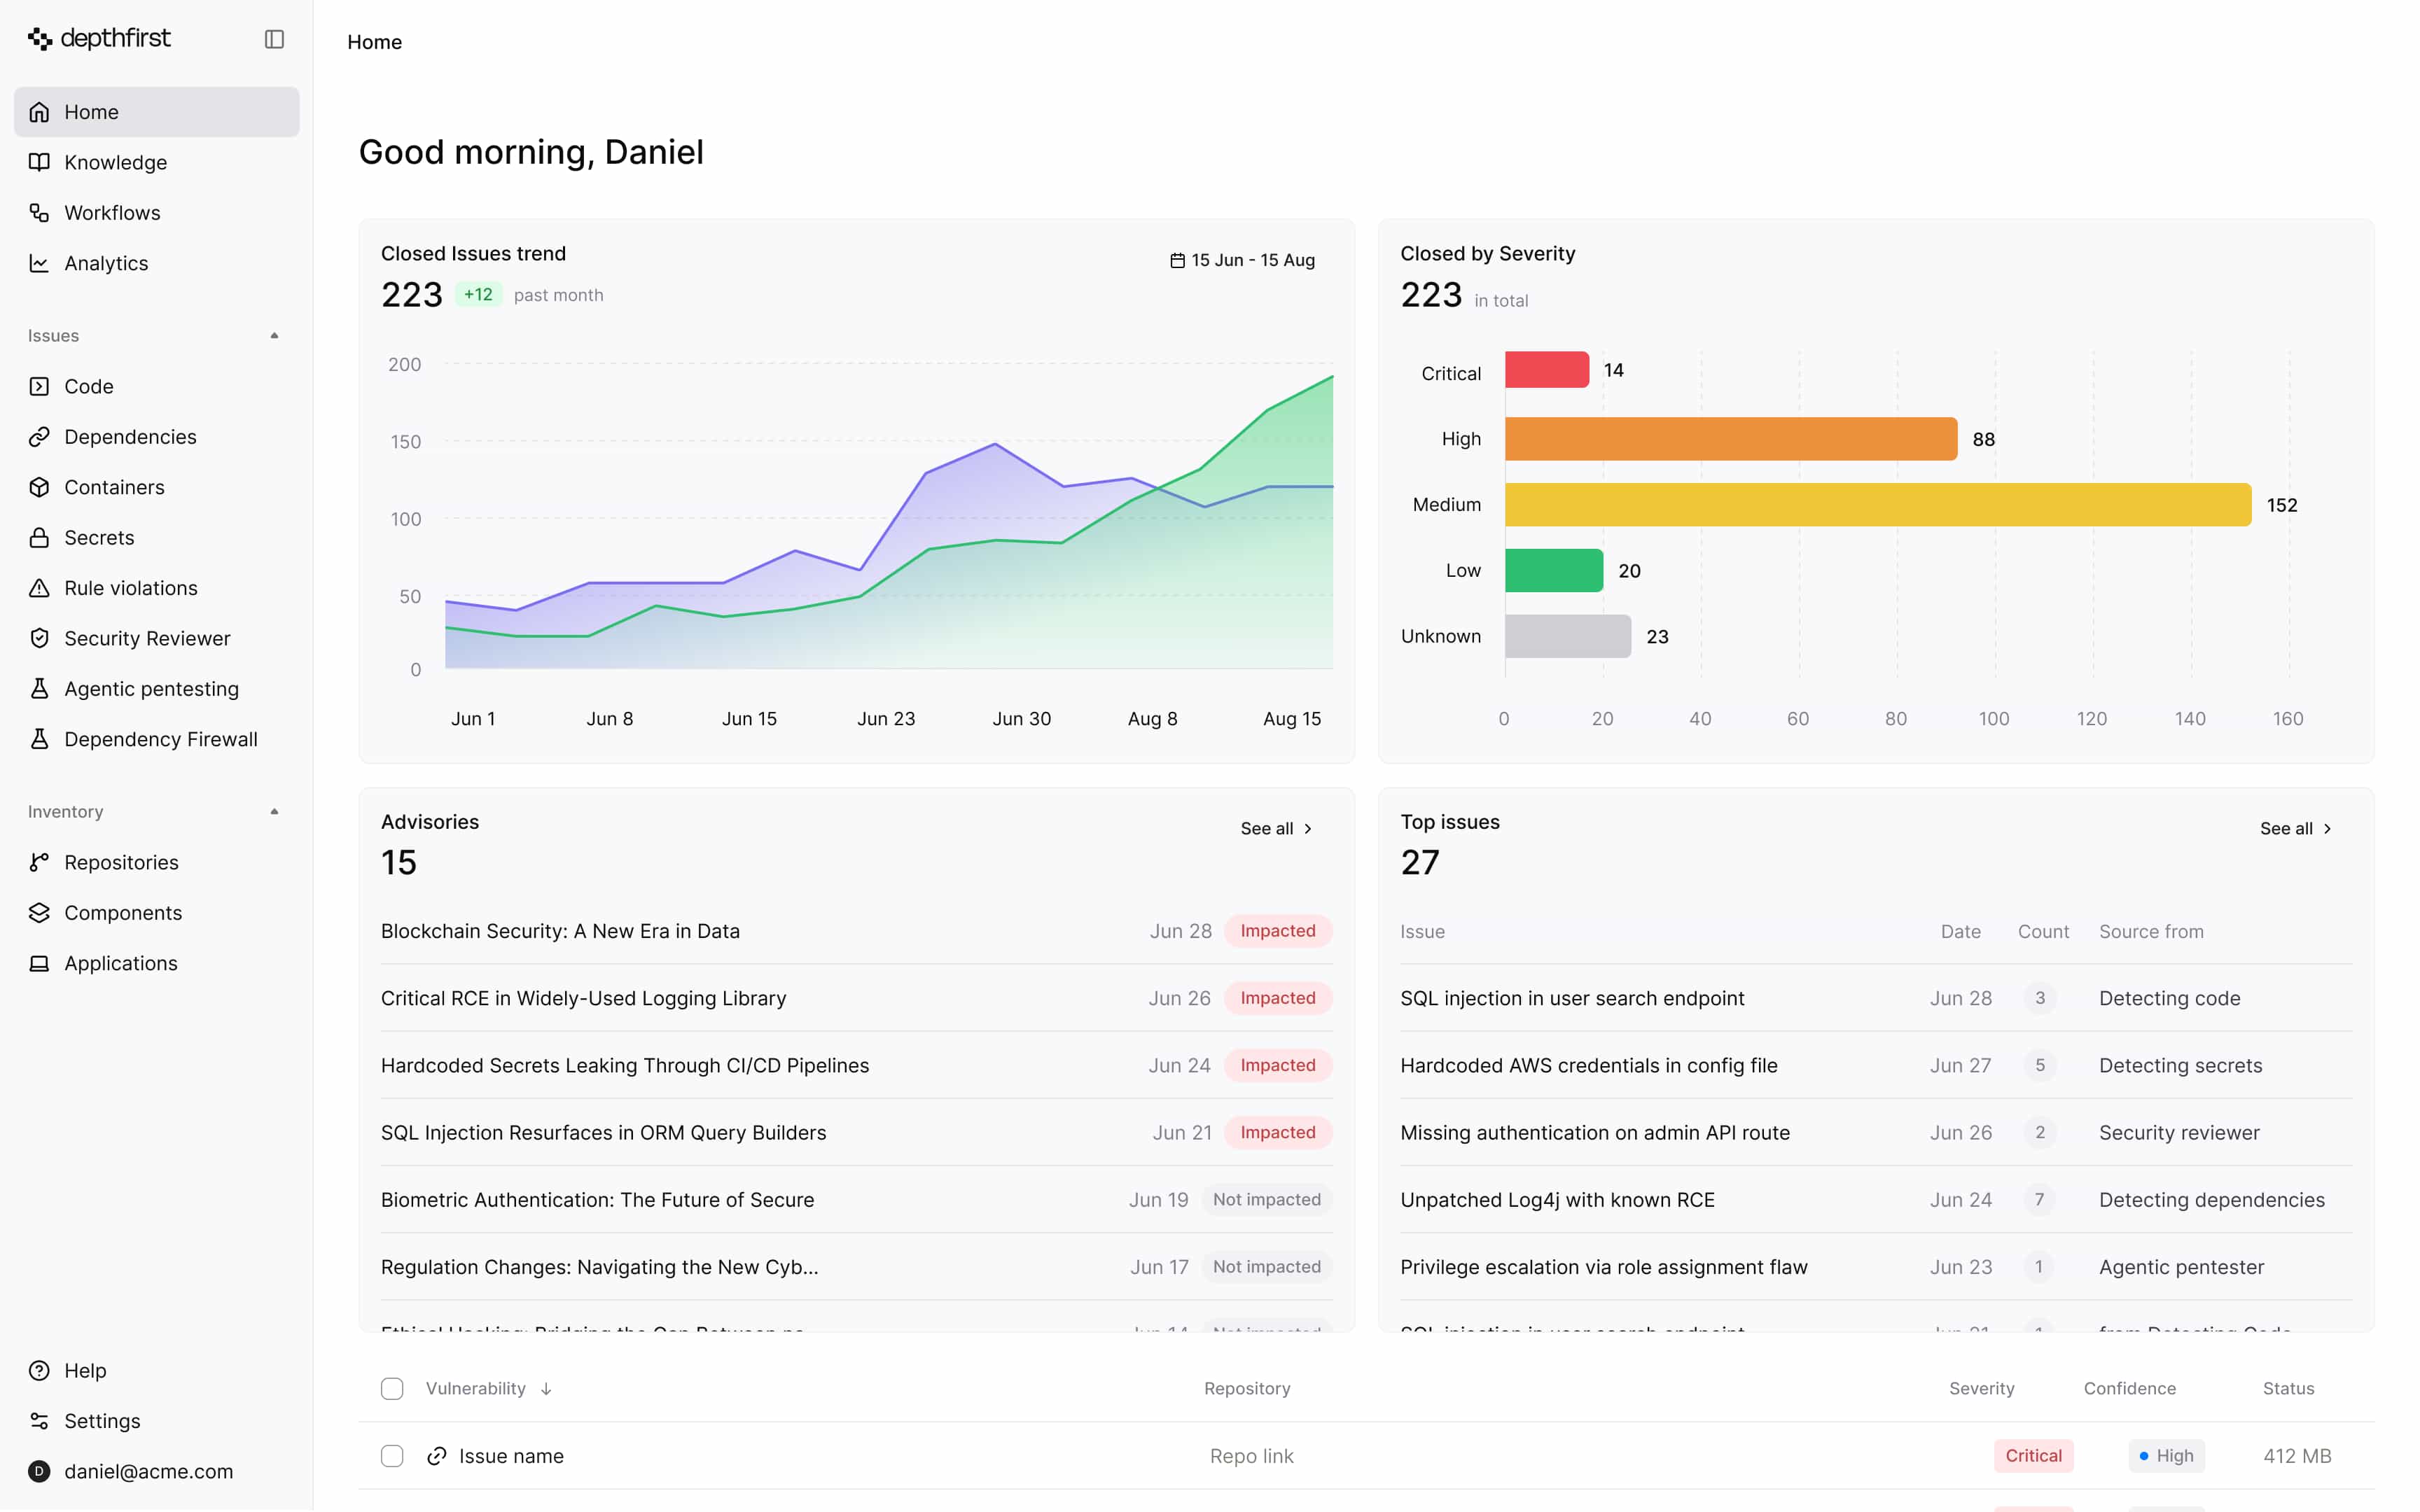The width and height of the screenshot is (2420, 1512).
Task: Click the link icon beside Issue name
Action: point(437,1456)
